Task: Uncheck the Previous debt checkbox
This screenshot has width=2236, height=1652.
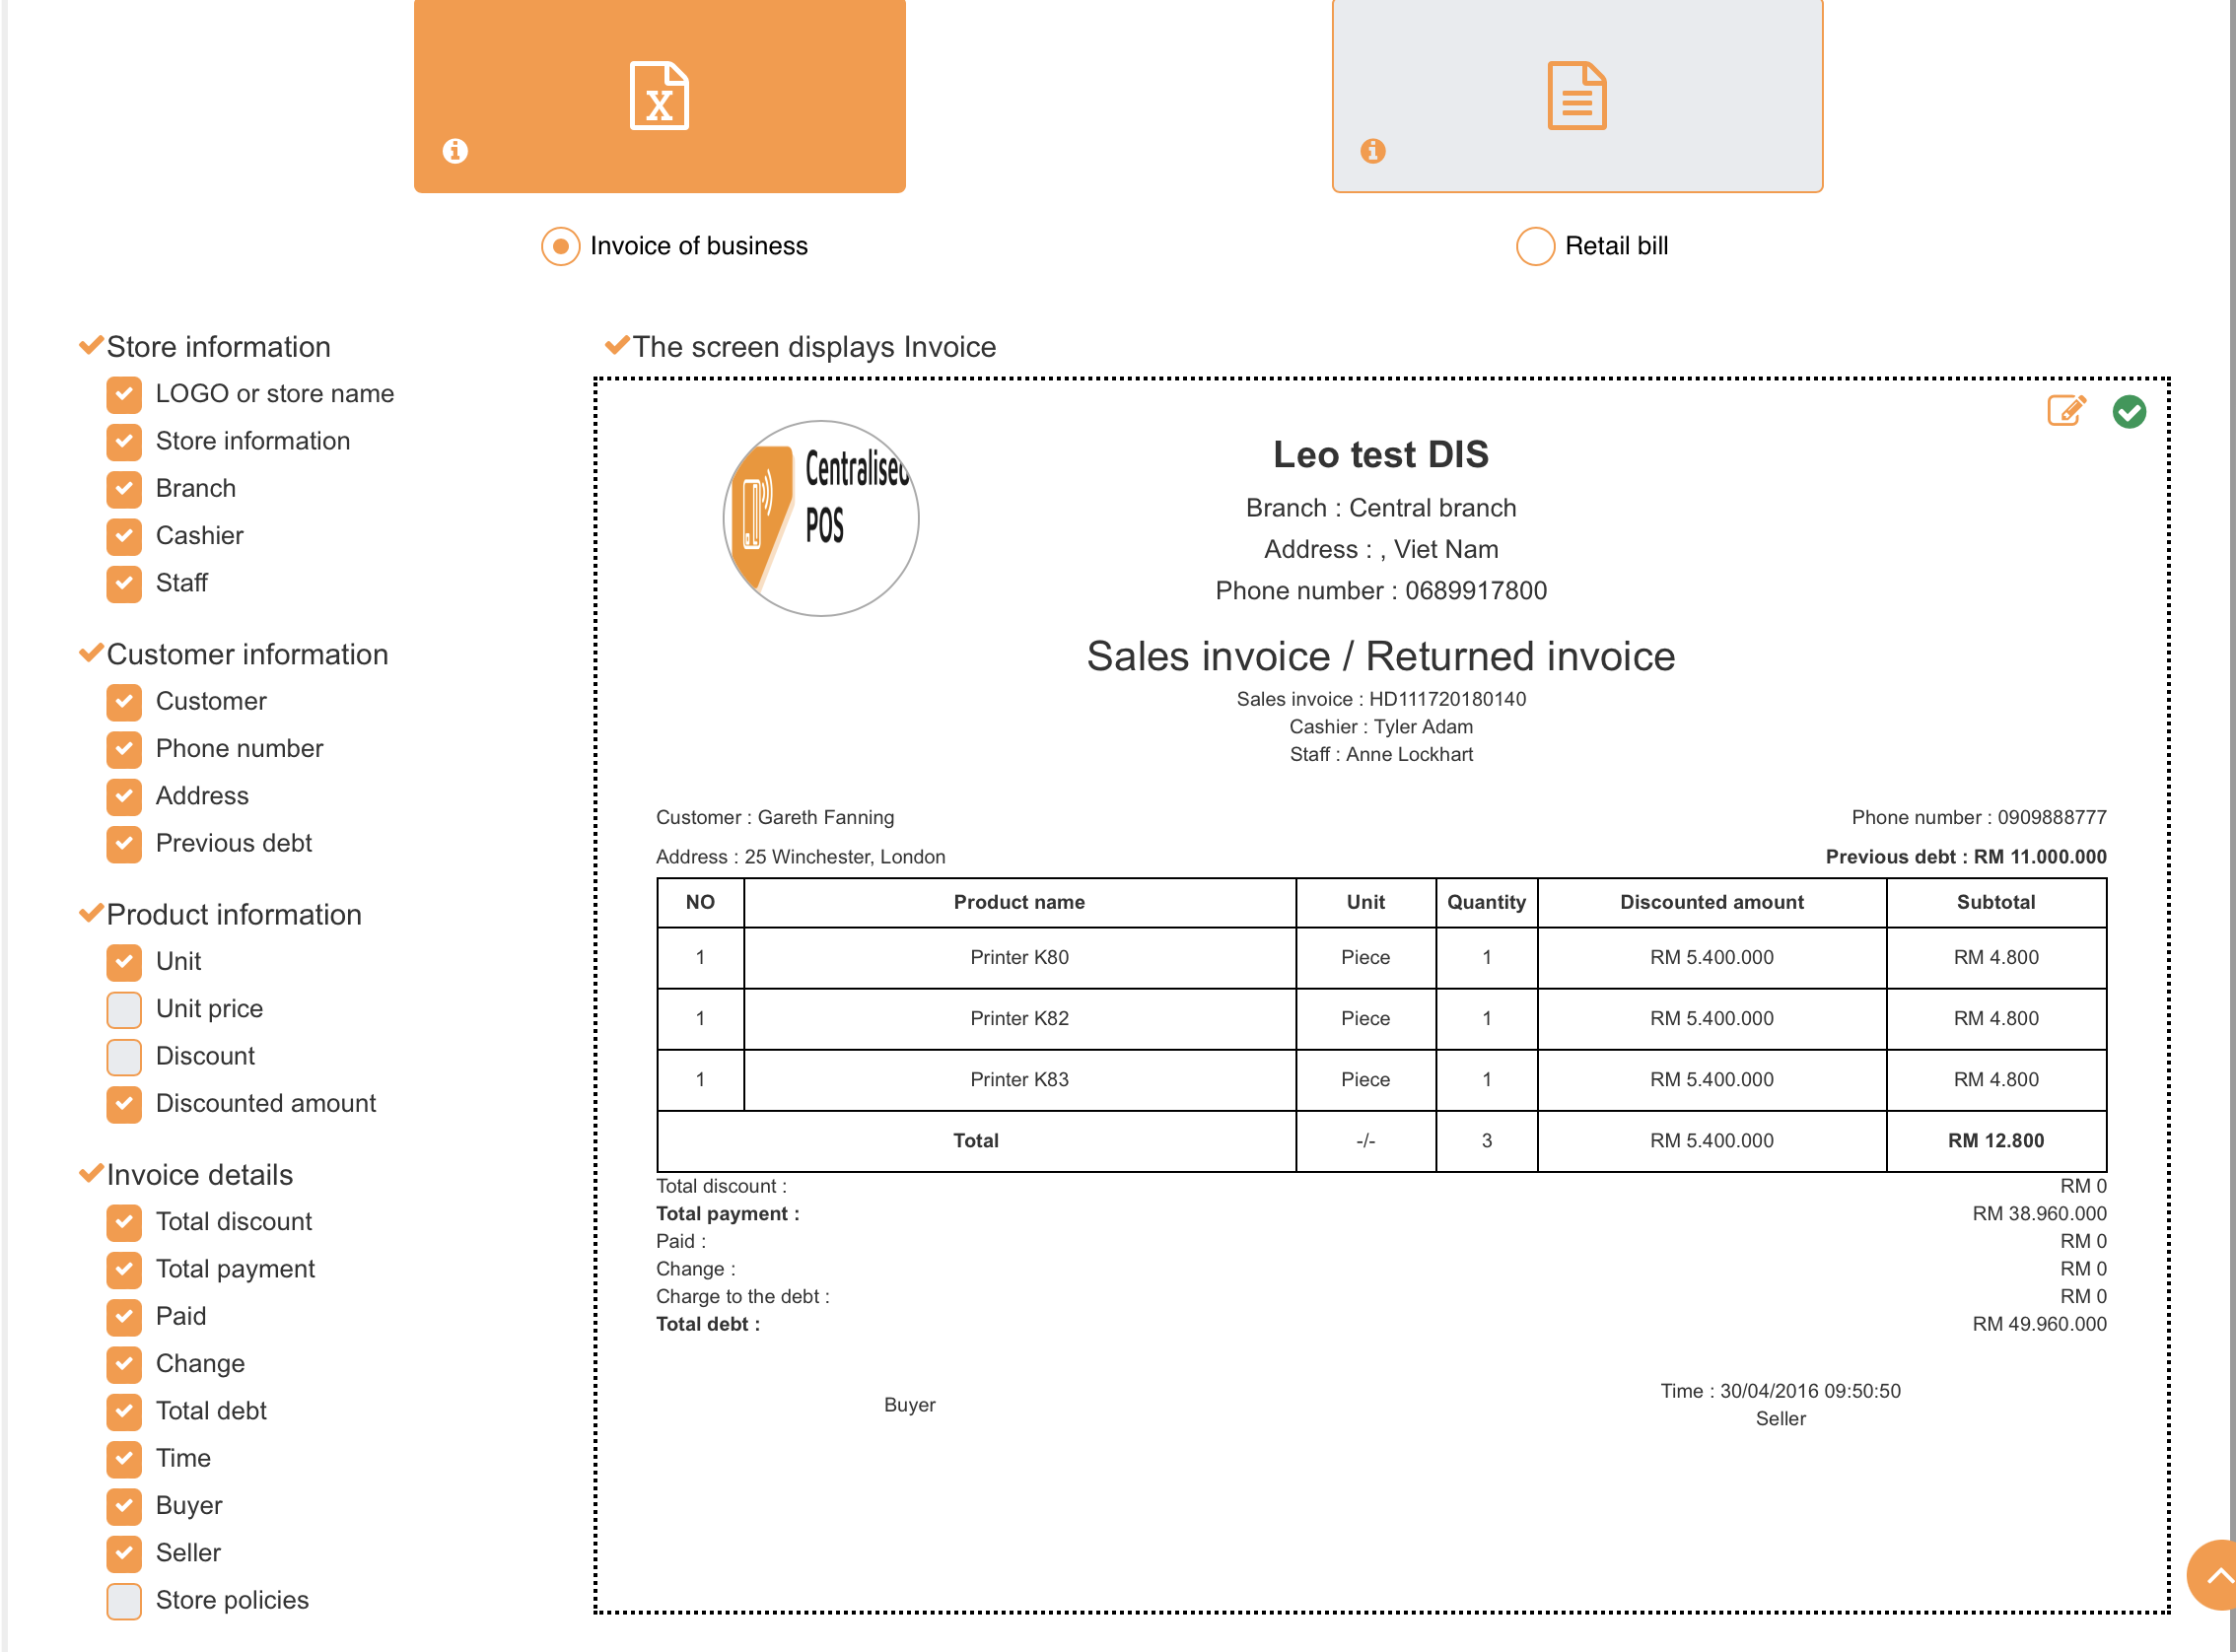Action: coord(124,843)
